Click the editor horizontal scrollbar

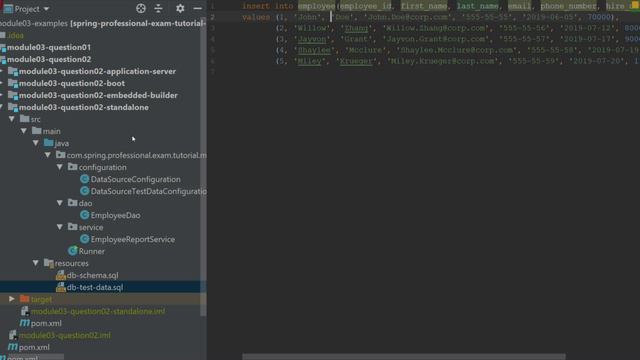(404, 357)
